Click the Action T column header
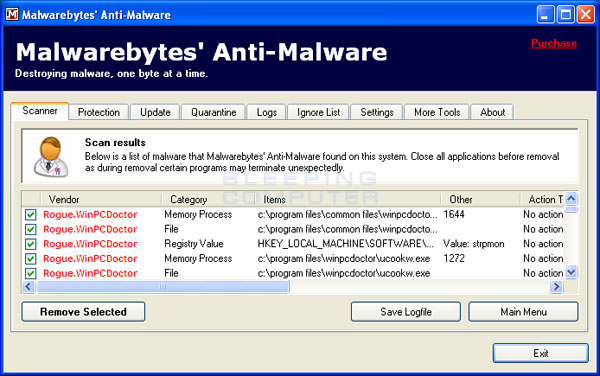 (x=542, y=199)
